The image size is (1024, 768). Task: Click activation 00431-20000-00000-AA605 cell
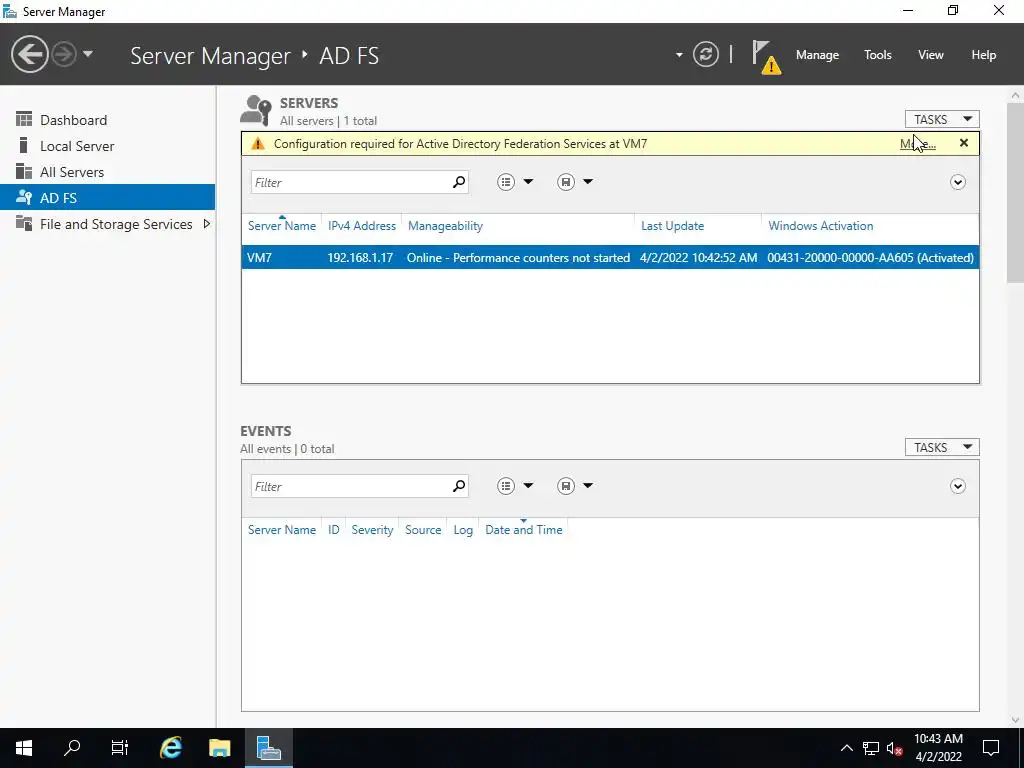coord(870,258)
